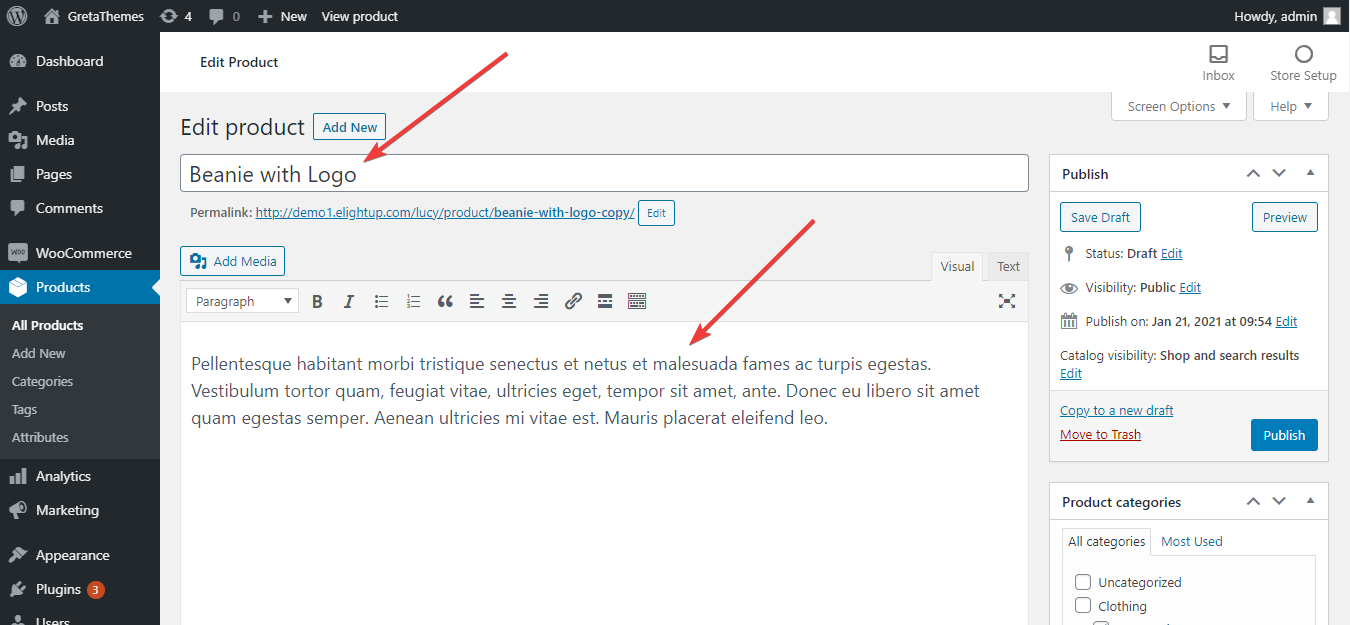
Task: Switch to the Text editor tab
Action: [1007, 266]
